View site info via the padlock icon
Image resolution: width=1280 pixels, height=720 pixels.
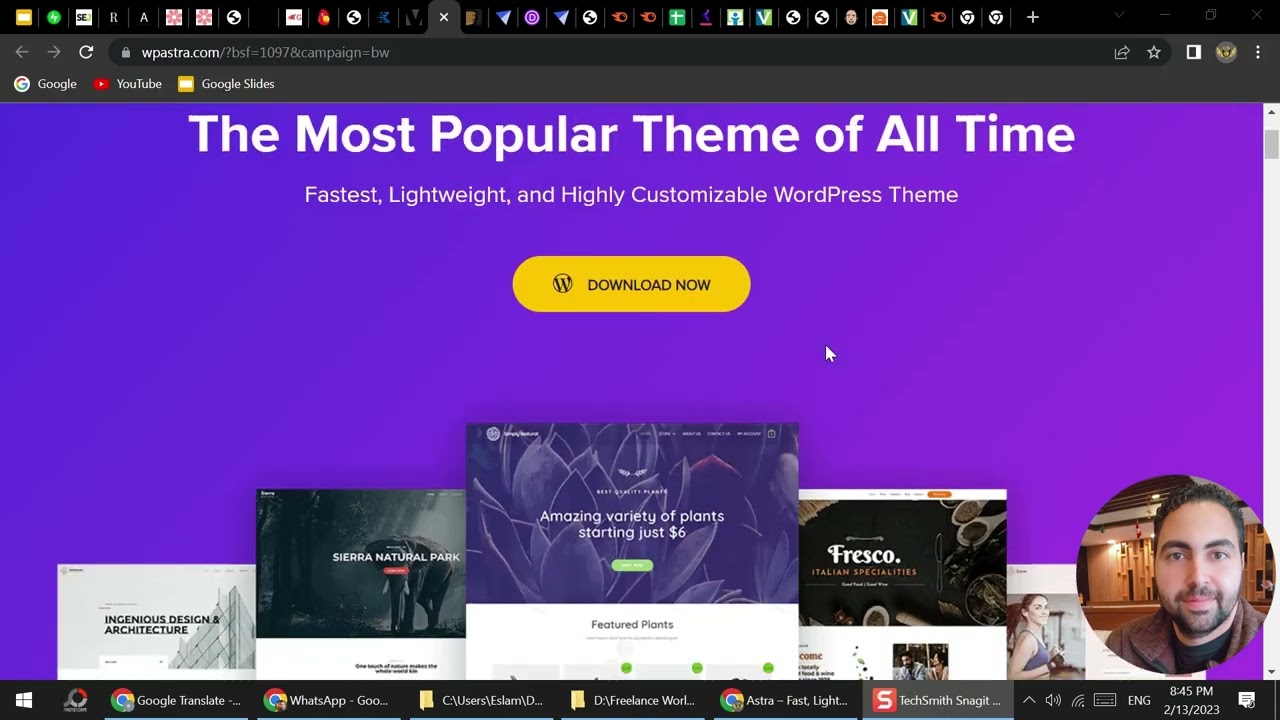(x=125, y=52)
